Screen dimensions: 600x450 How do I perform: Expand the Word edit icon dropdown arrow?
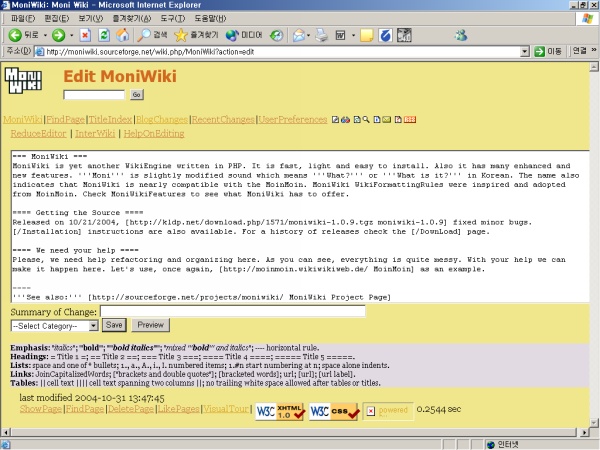353,35
